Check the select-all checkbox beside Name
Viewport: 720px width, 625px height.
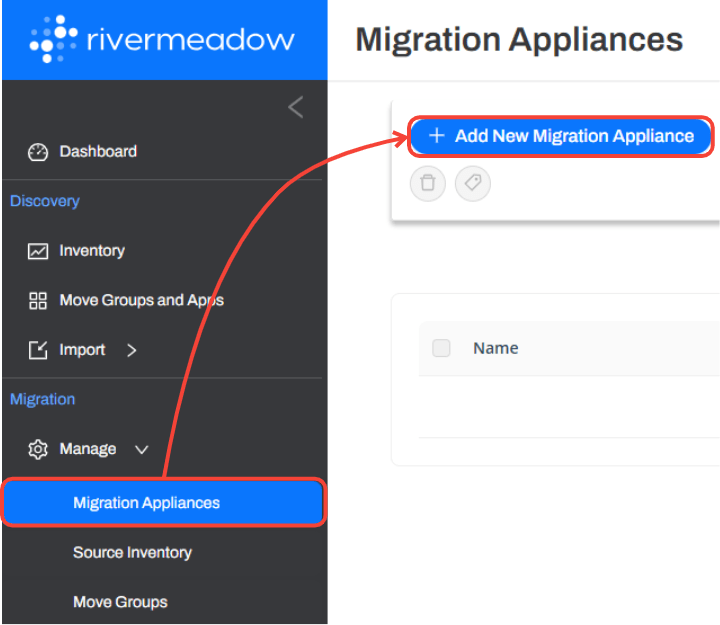click(x=441, y=348)
